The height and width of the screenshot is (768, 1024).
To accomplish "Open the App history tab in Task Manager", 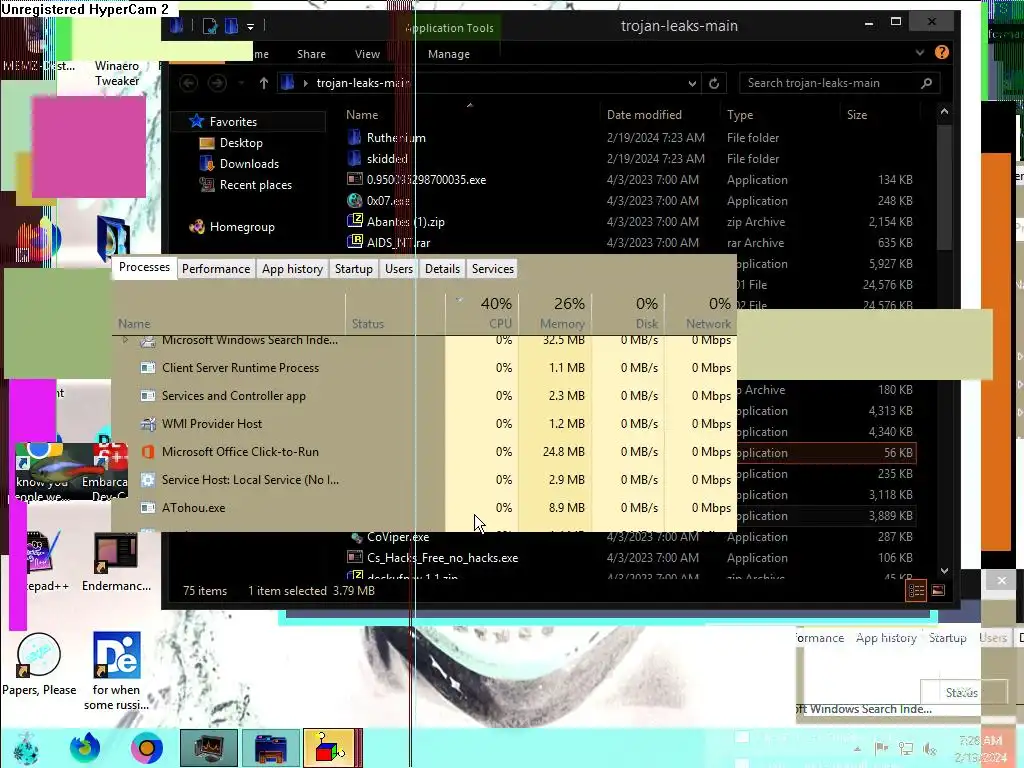I will [x=293, y=268].
